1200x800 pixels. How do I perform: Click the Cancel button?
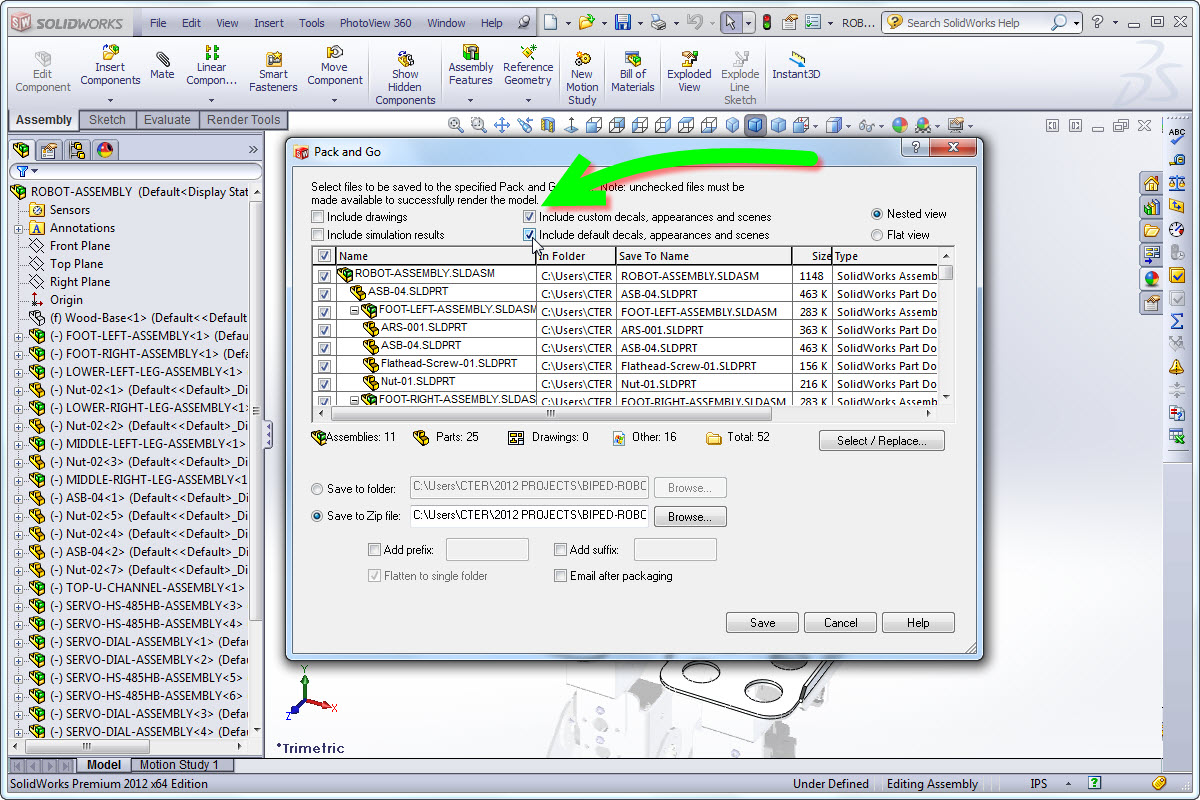(x=841, y=623)
